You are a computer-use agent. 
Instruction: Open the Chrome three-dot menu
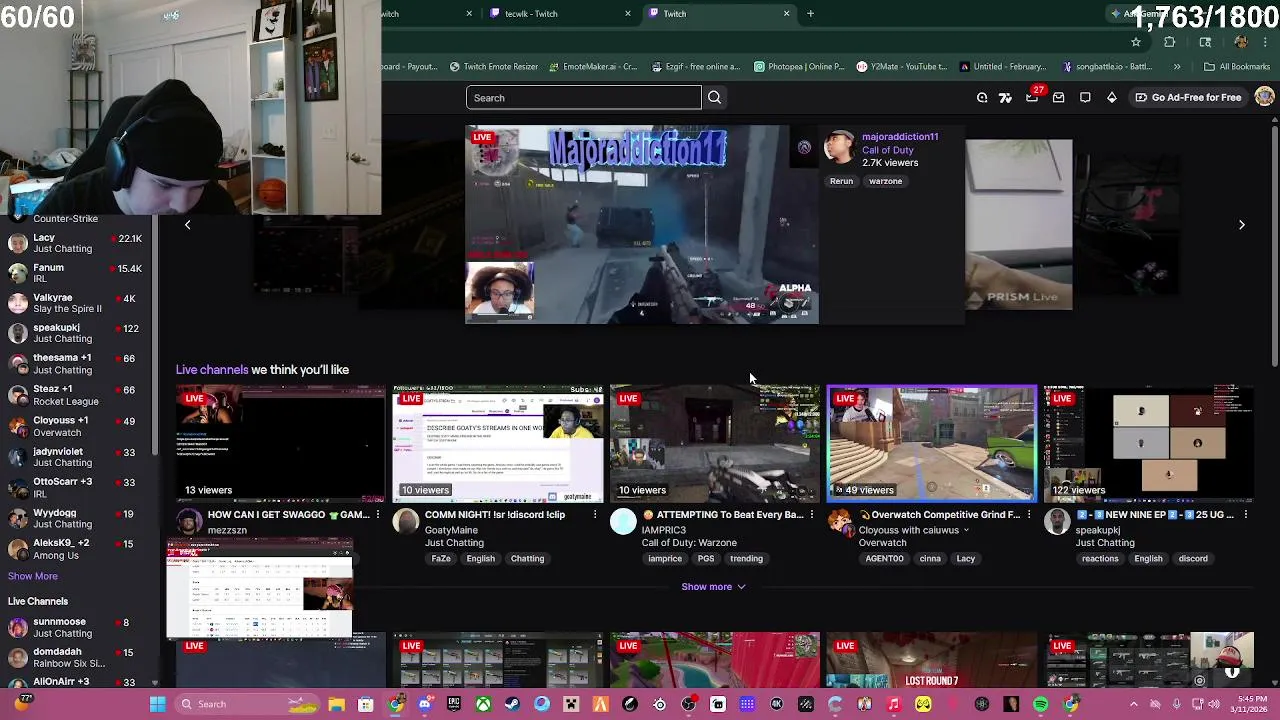[x=1267, y=42]
